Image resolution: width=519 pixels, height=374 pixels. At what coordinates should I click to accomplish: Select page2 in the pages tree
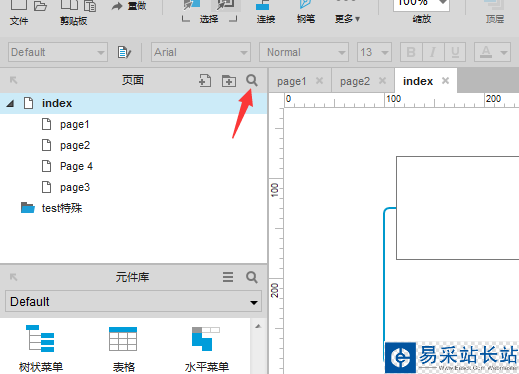75,145
